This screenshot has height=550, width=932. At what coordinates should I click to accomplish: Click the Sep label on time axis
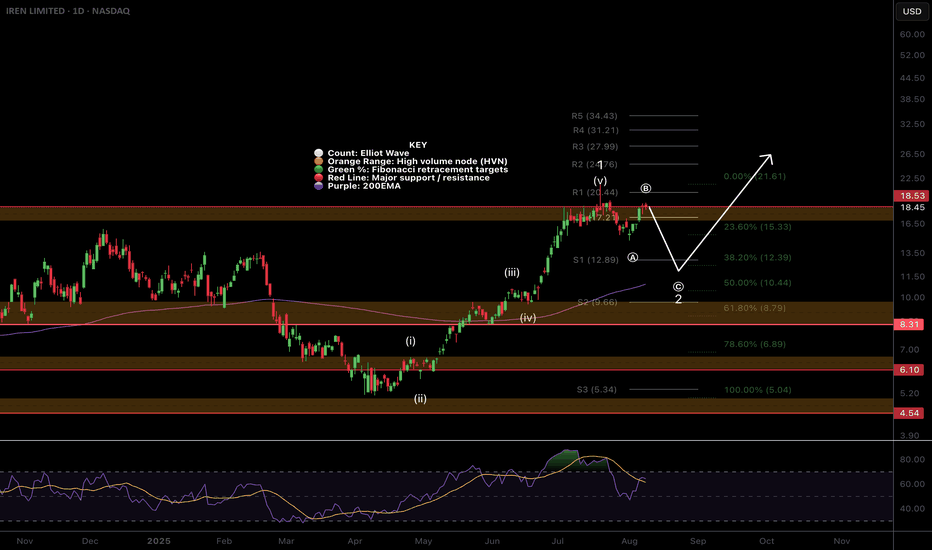pyautogui.click(x=698, y=541)
